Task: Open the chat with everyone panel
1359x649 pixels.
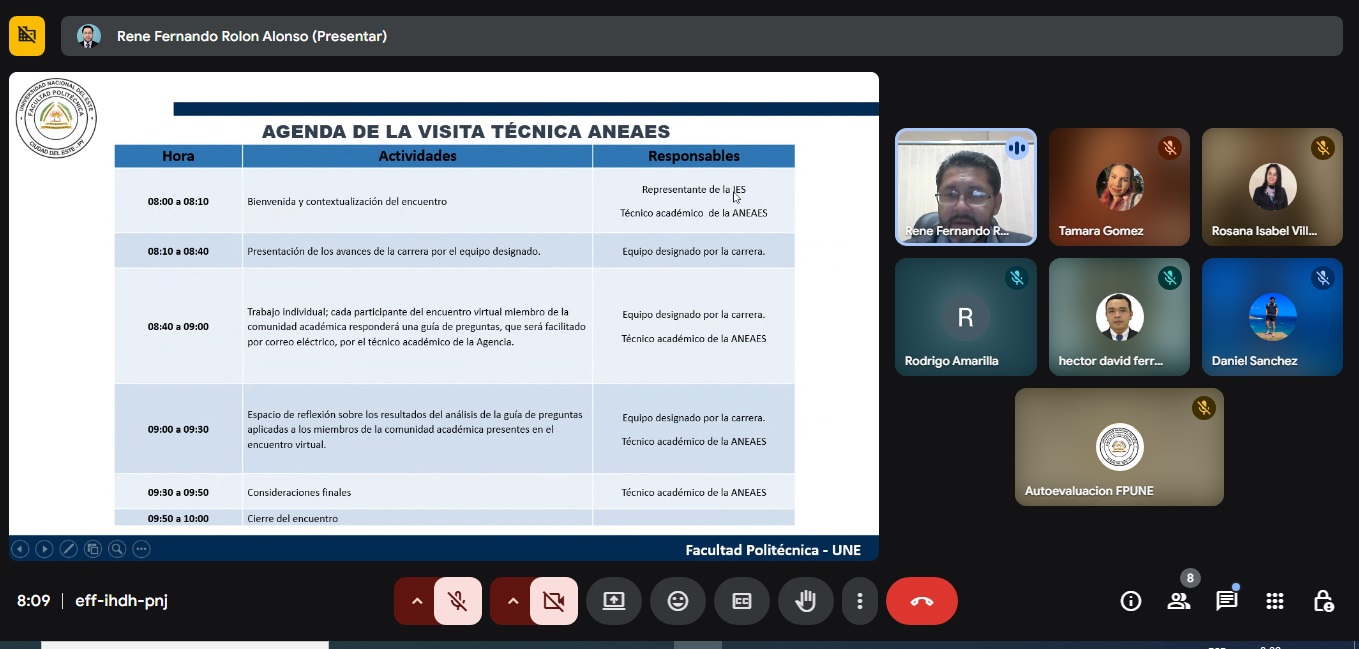Action: coord(1227,601)
